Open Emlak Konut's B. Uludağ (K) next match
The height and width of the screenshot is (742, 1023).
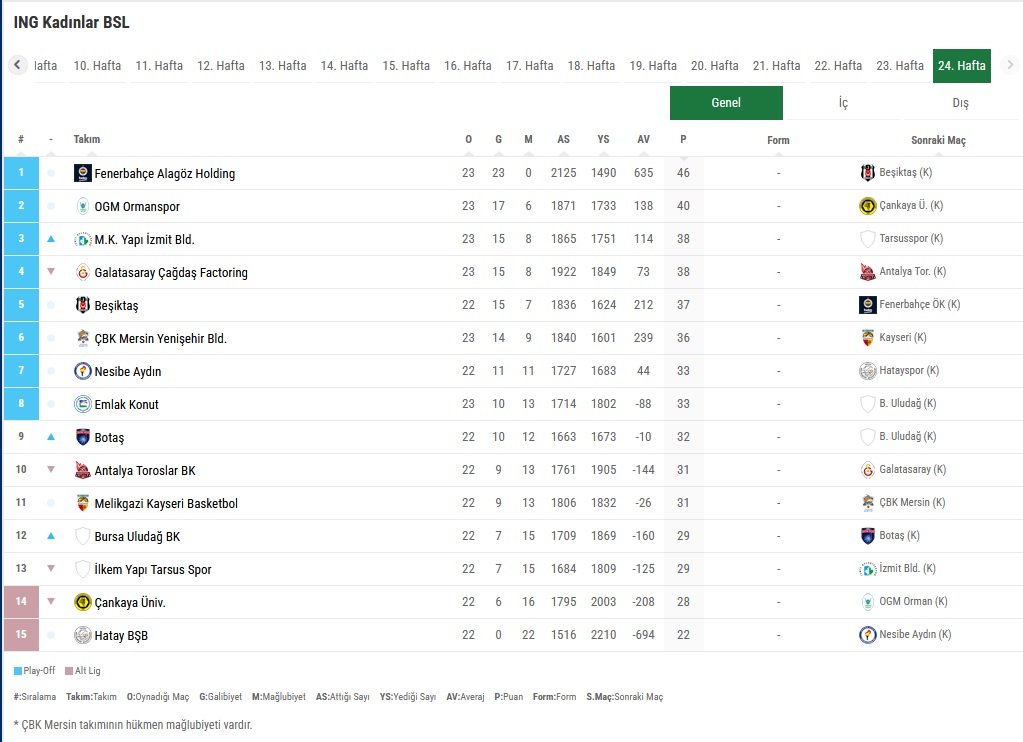[908, 403]
